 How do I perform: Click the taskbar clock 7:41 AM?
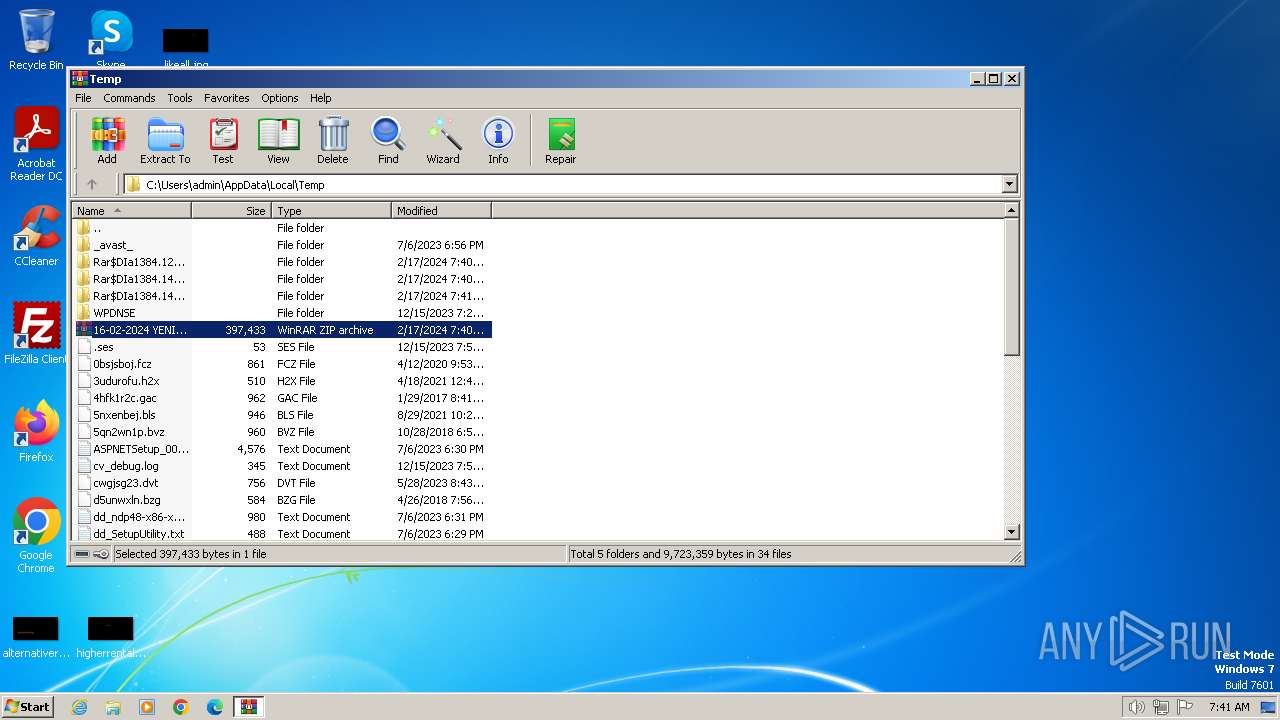tap(1229, 707)
